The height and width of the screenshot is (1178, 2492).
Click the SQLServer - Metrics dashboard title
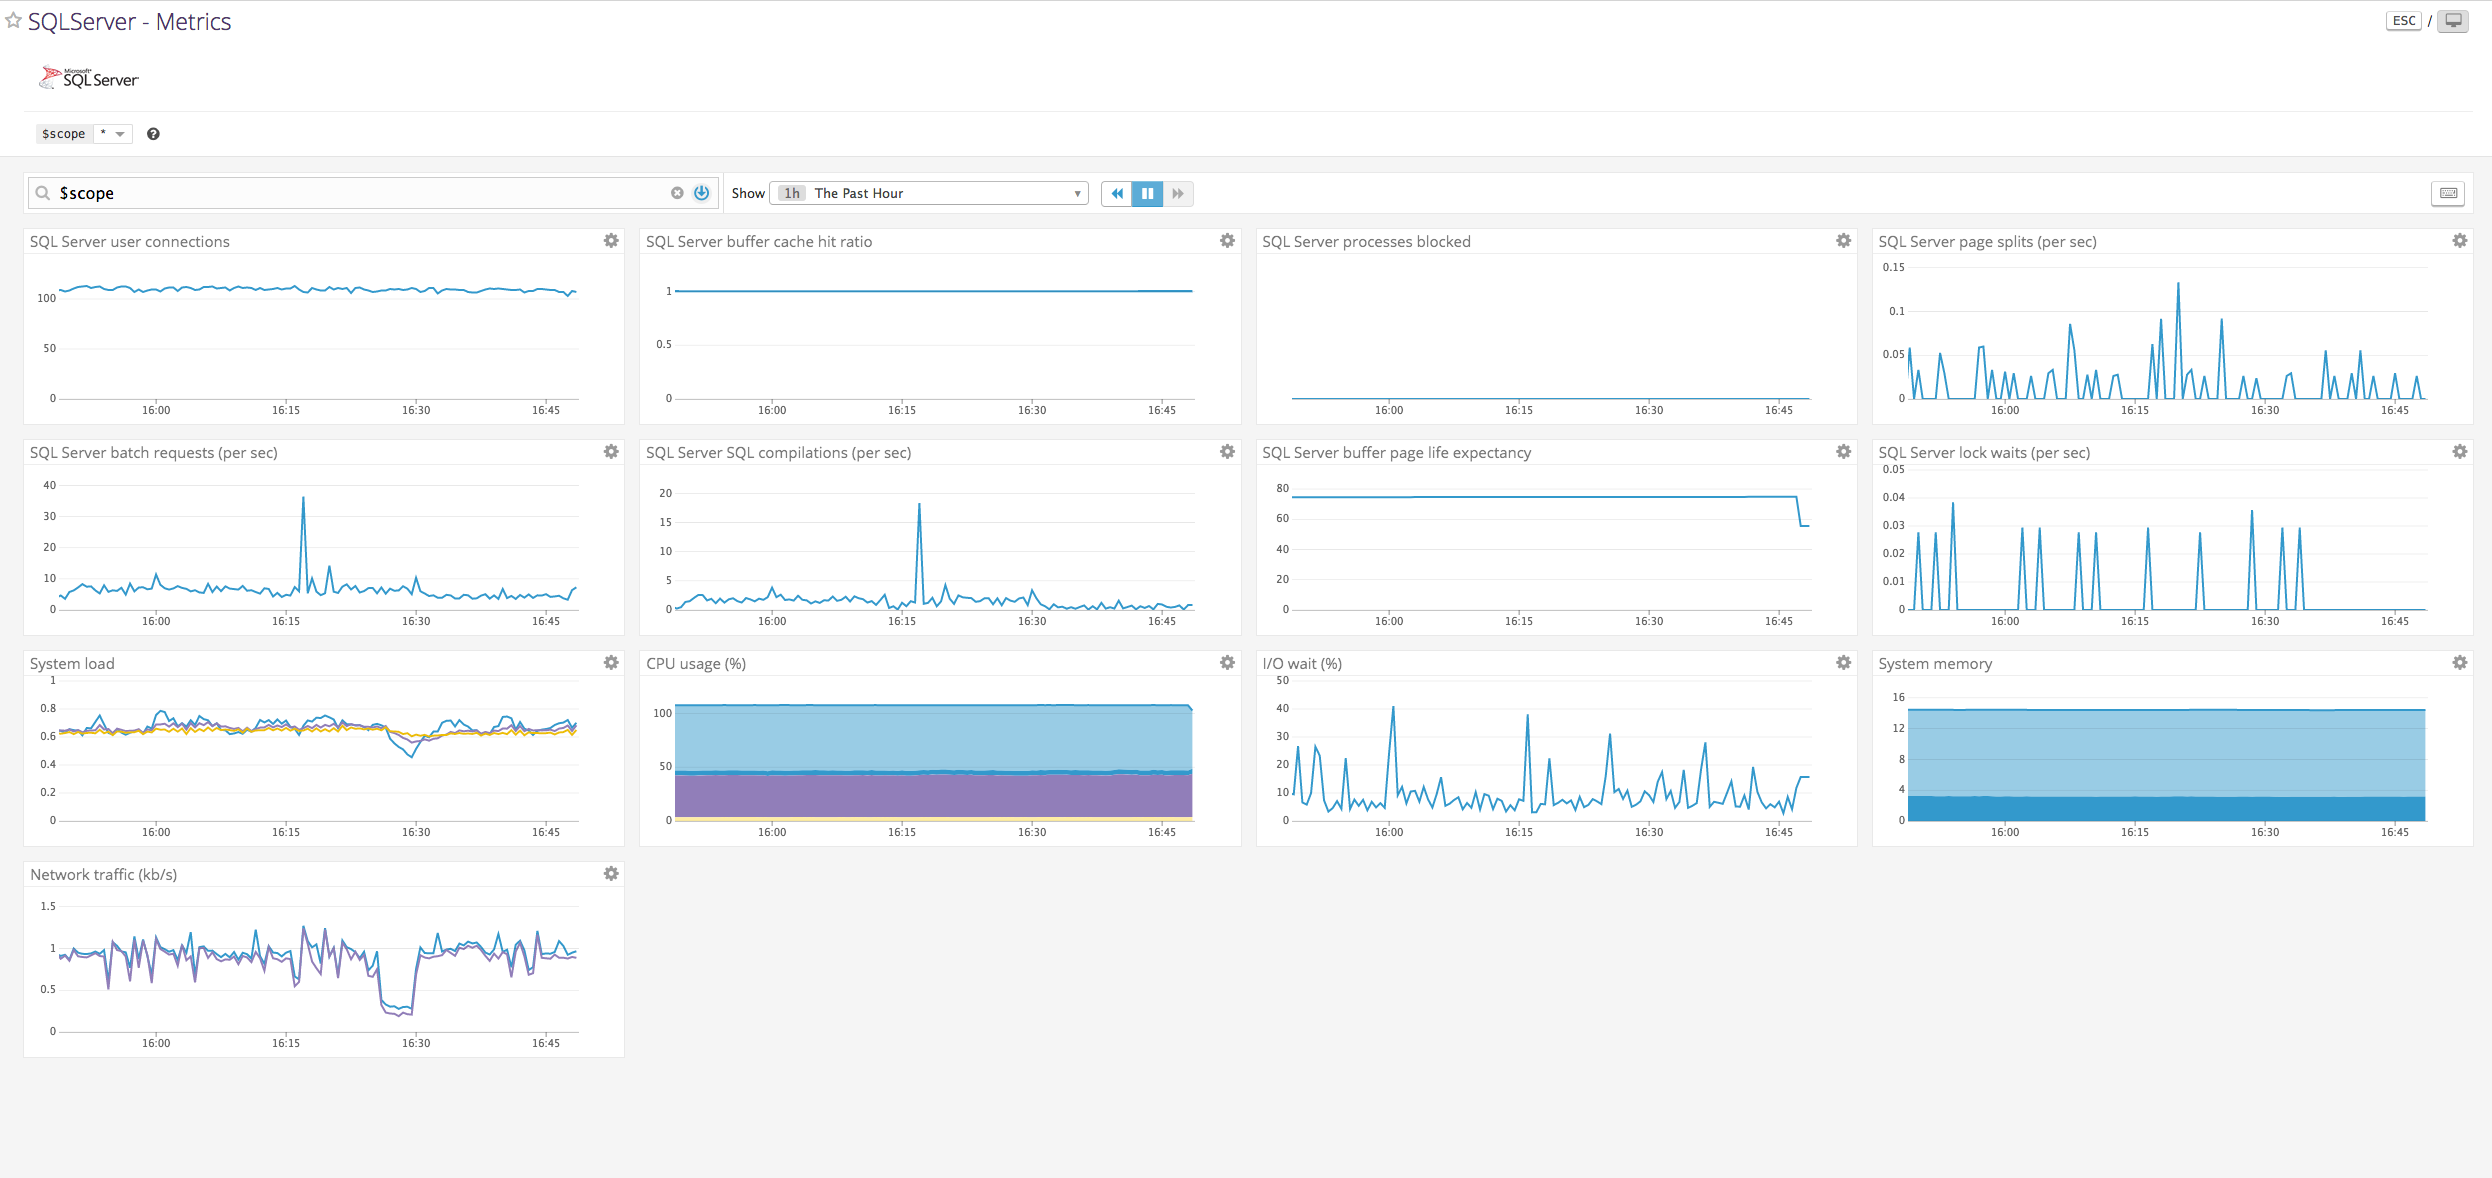coord(130,21)
